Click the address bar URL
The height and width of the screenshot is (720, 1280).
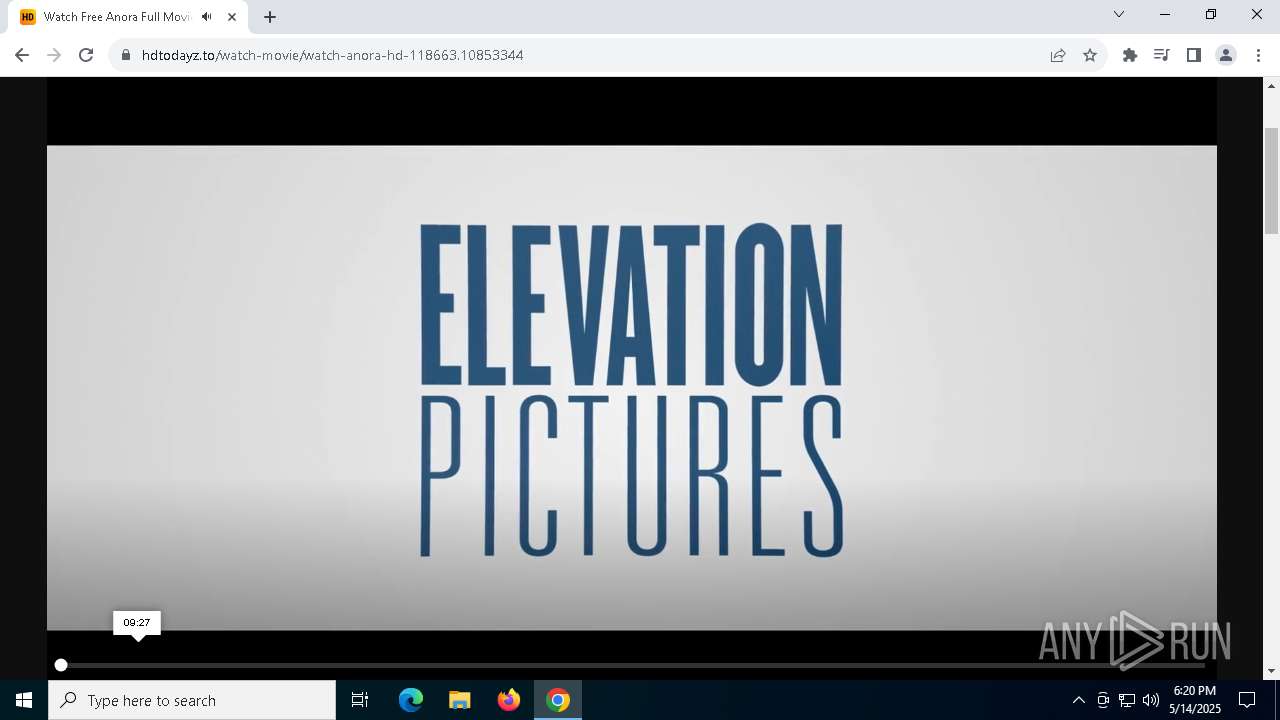[332, 55]
